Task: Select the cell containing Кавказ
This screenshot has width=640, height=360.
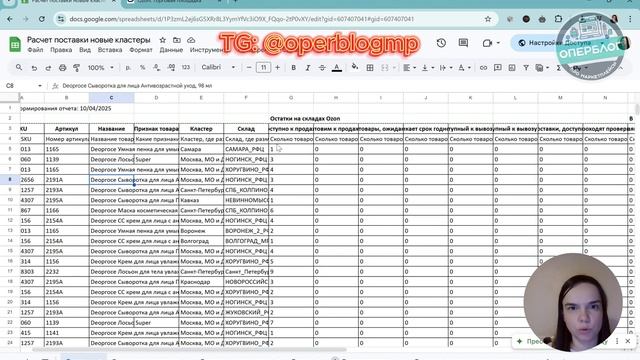Action: tap(201, 200)
